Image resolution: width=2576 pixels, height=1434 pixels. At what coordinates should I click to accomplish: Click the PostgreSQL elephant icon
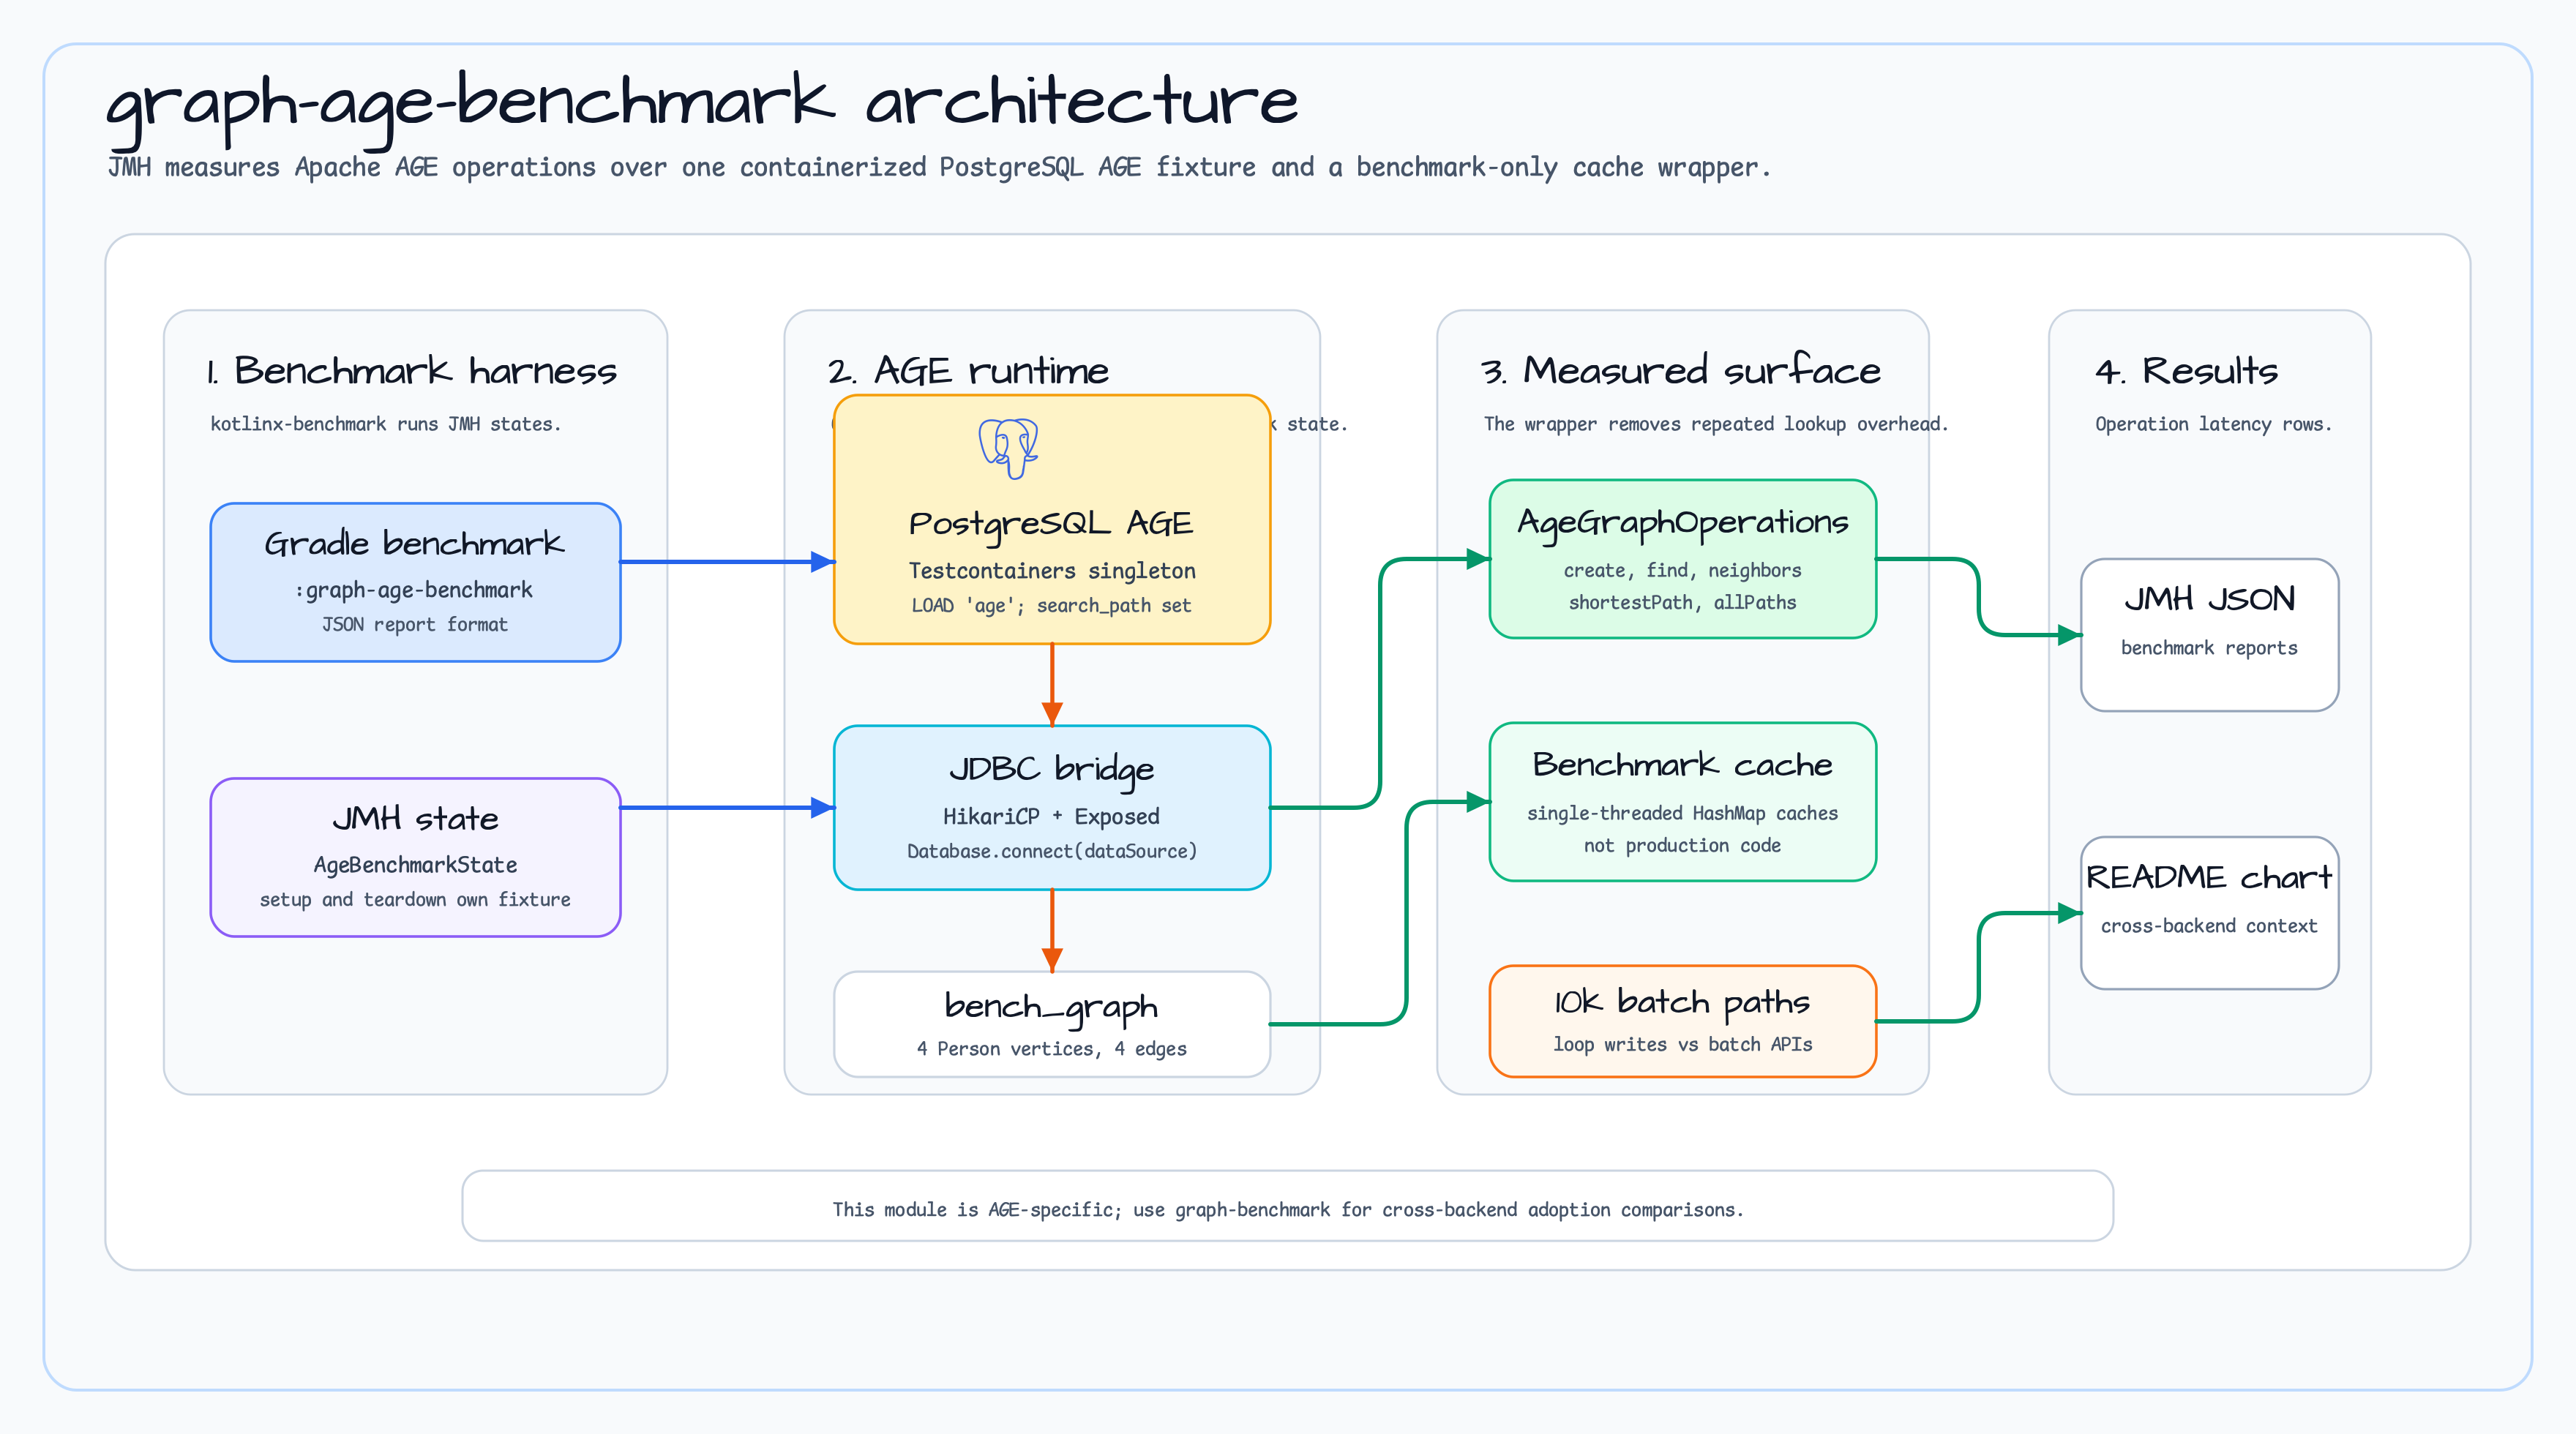(x=1008, y=448)
